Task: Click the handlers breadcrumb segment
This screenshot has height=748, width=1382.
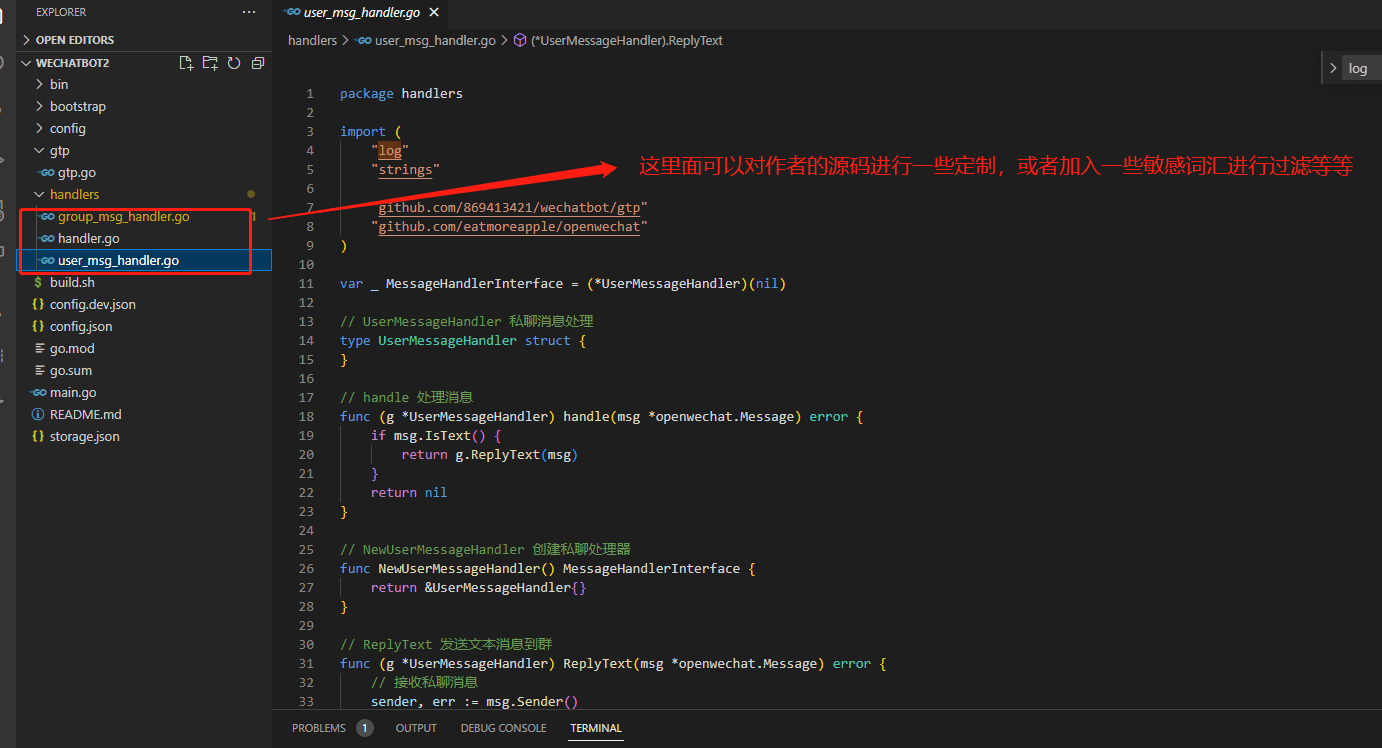Action: pos(312,41)
